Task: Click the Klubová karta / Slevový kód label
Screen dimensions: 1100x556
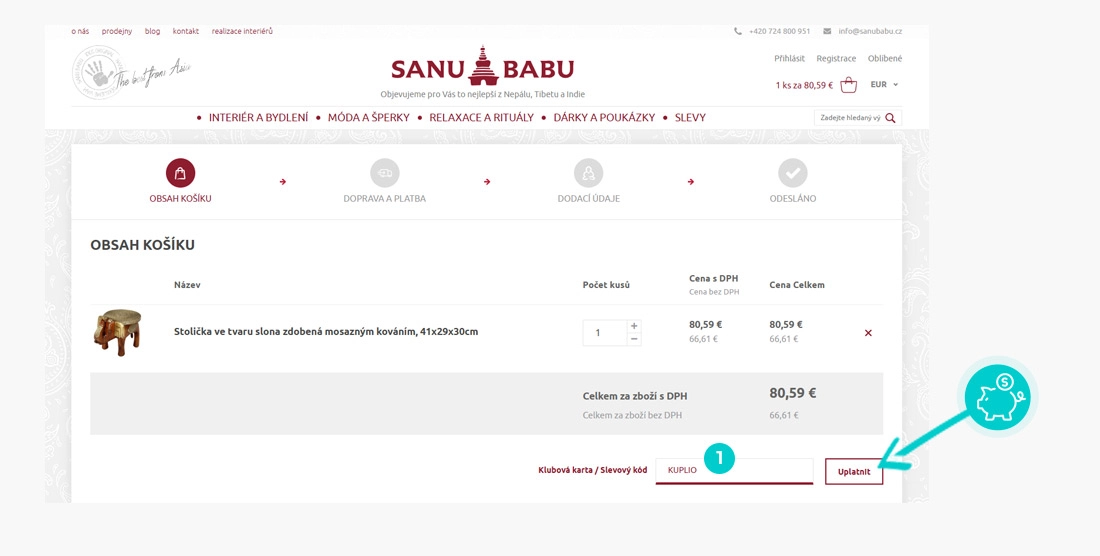Action: coord(593,470)
